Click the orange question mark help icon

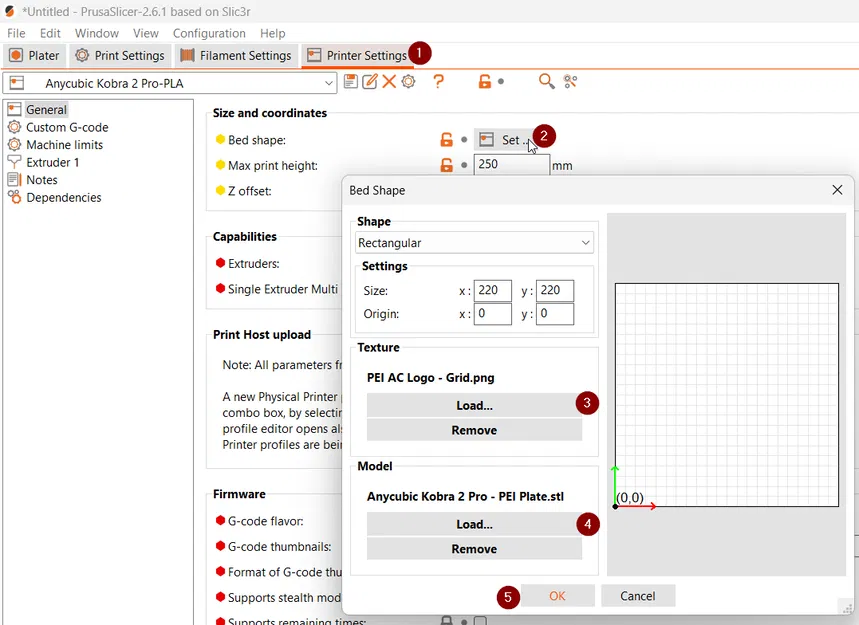click(x=438, y=82)
